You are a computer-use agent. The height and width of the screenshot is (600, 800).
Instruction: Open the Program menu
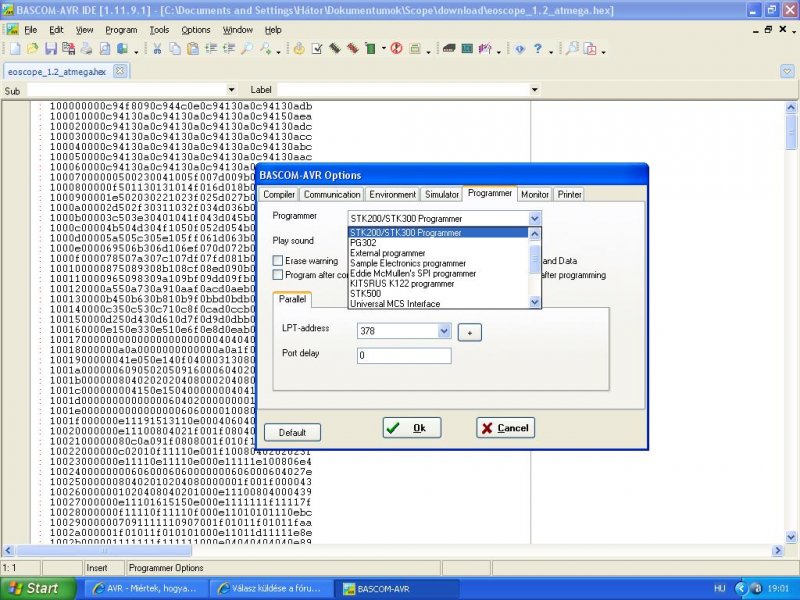(x=121, y=30)
